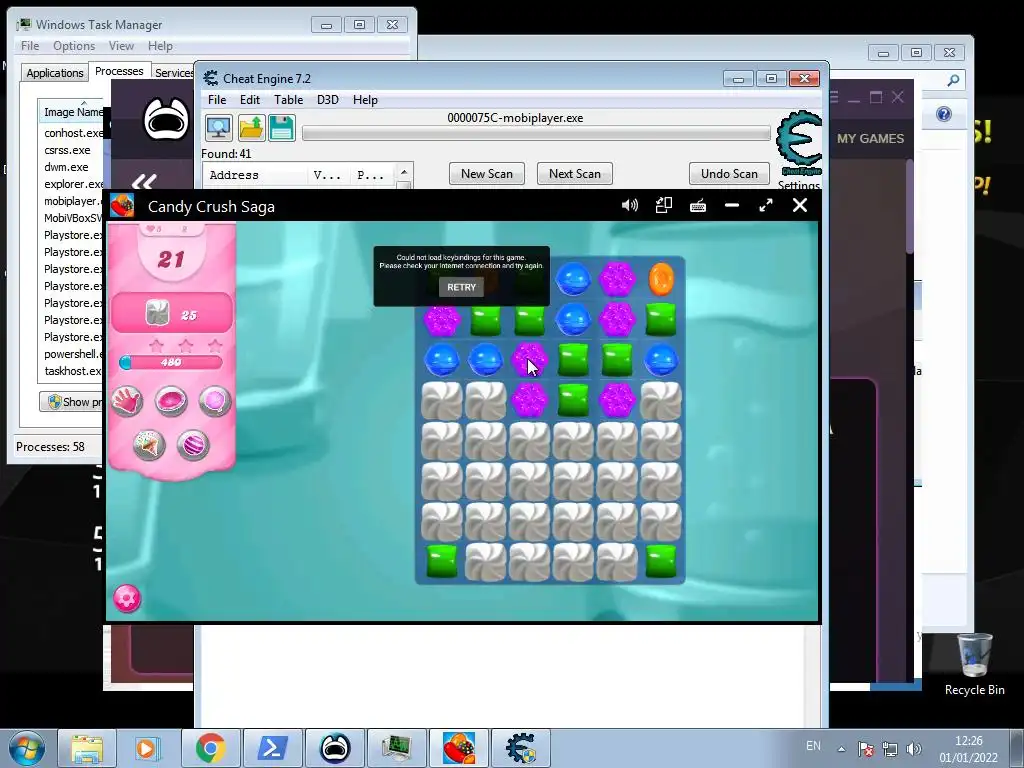
Task: Click Cheat Engine save floppy icon
Action: point(281,127)
